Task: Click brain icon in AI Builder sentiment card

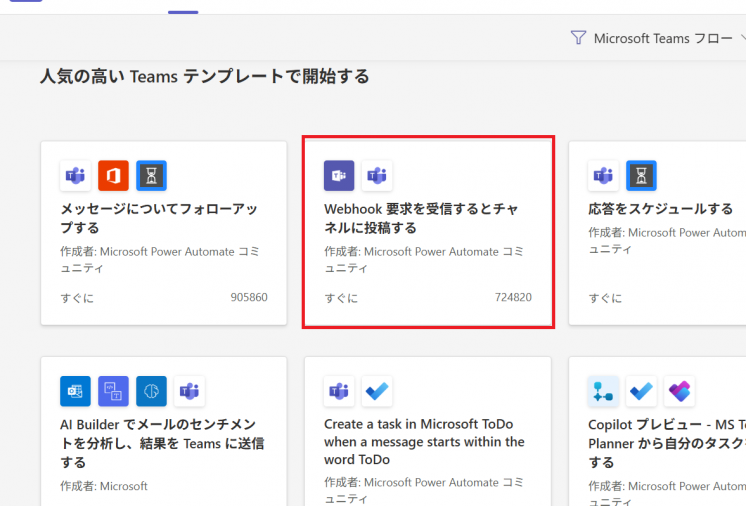Action: click(152, 391)
